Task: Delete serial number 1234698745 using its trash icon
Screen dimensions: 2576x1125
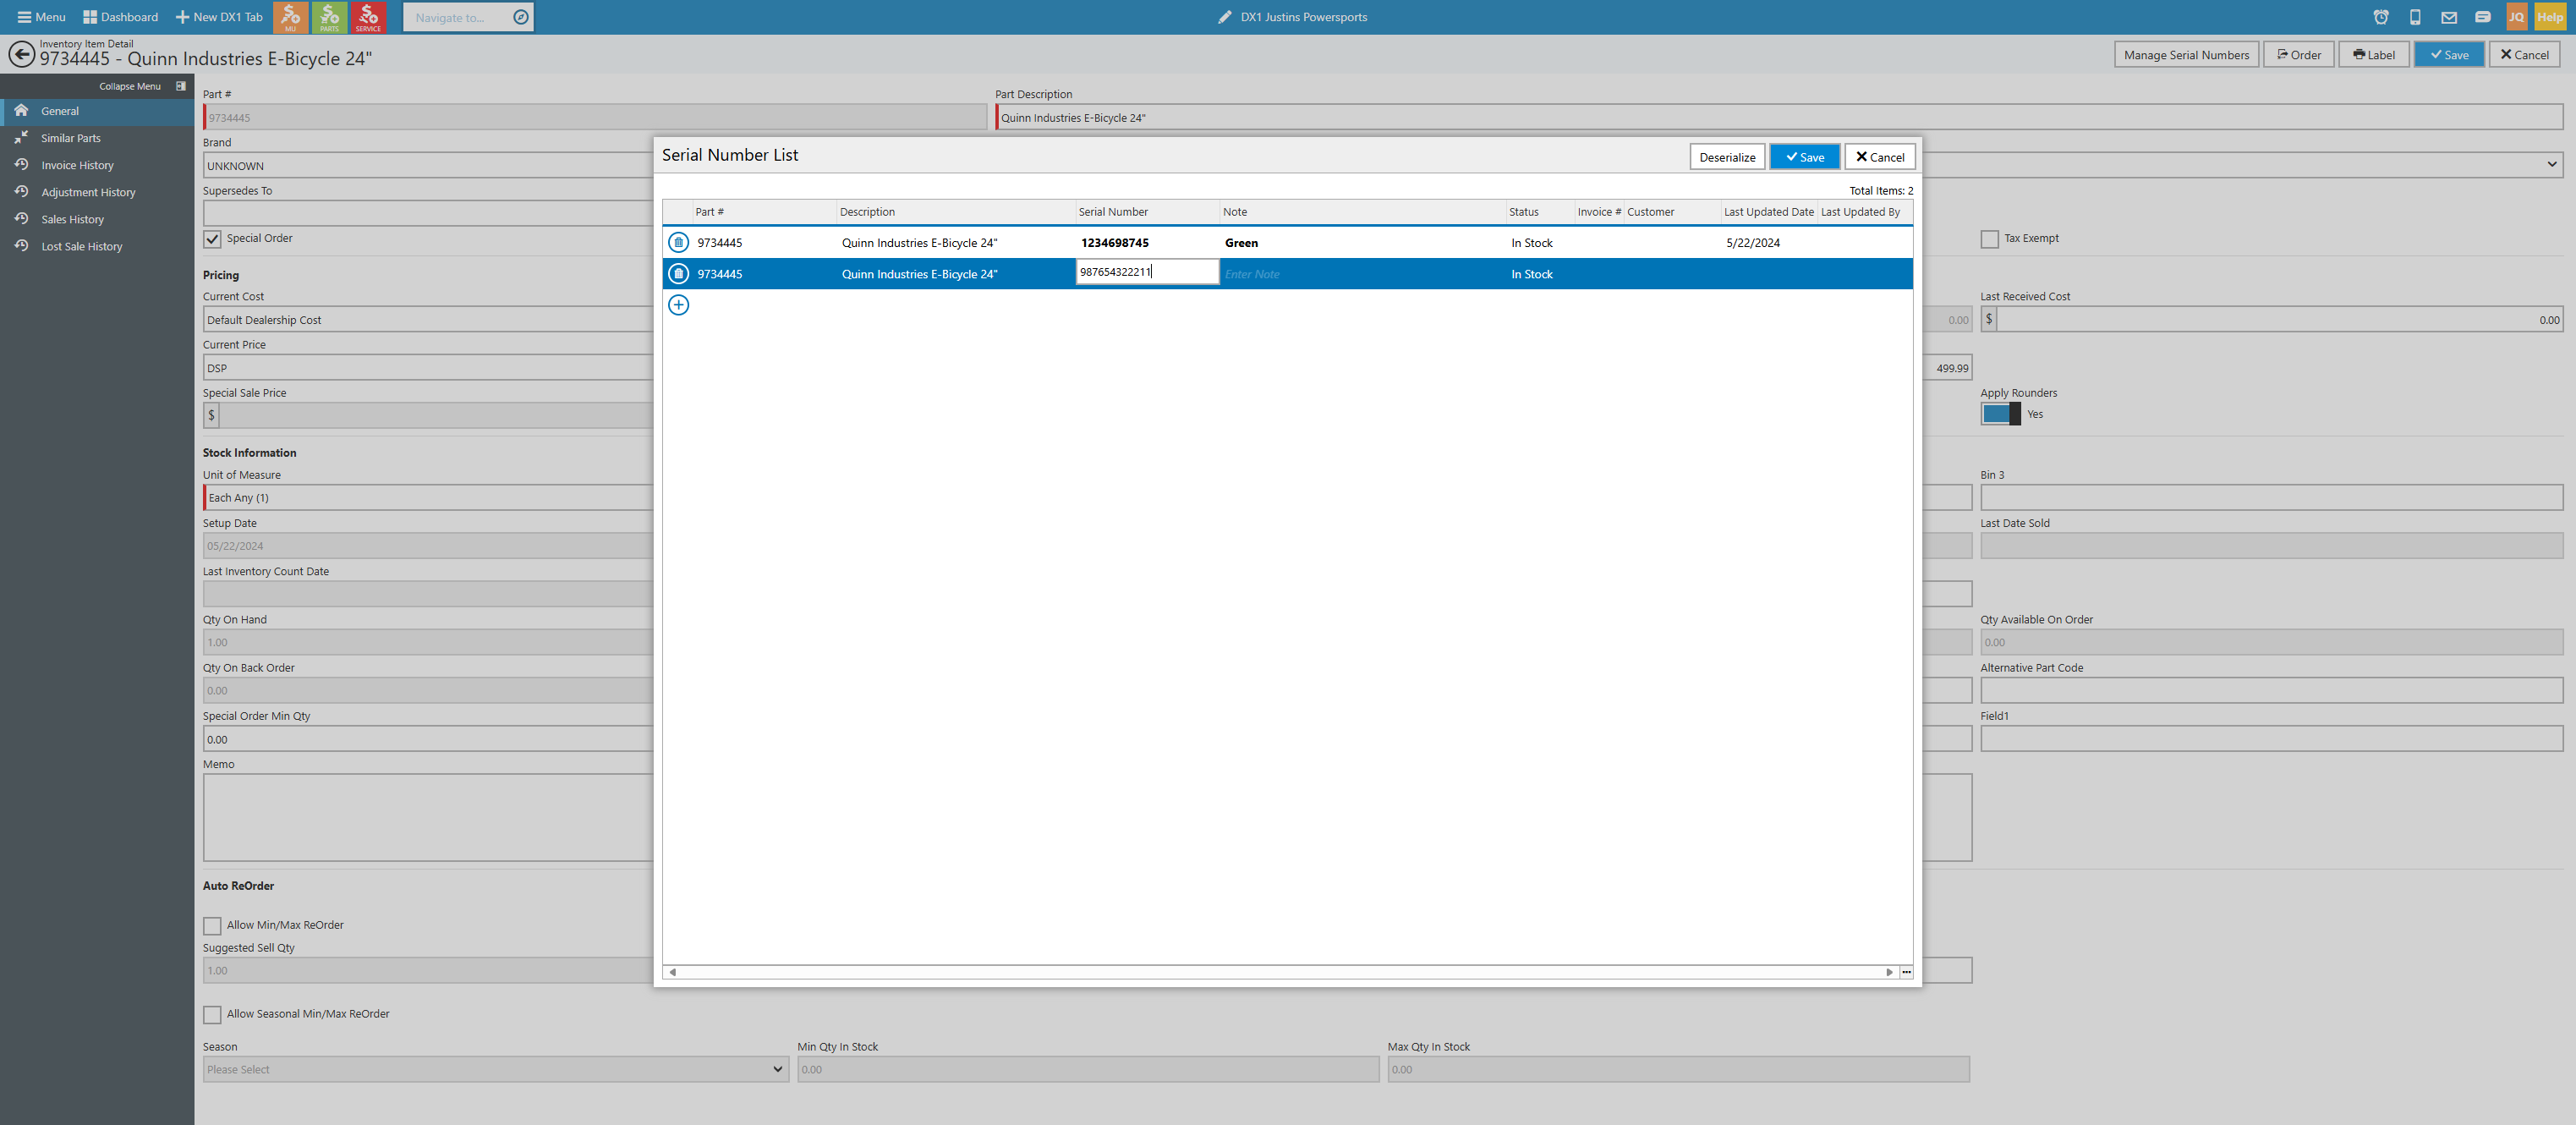Action: click(678, 242)
